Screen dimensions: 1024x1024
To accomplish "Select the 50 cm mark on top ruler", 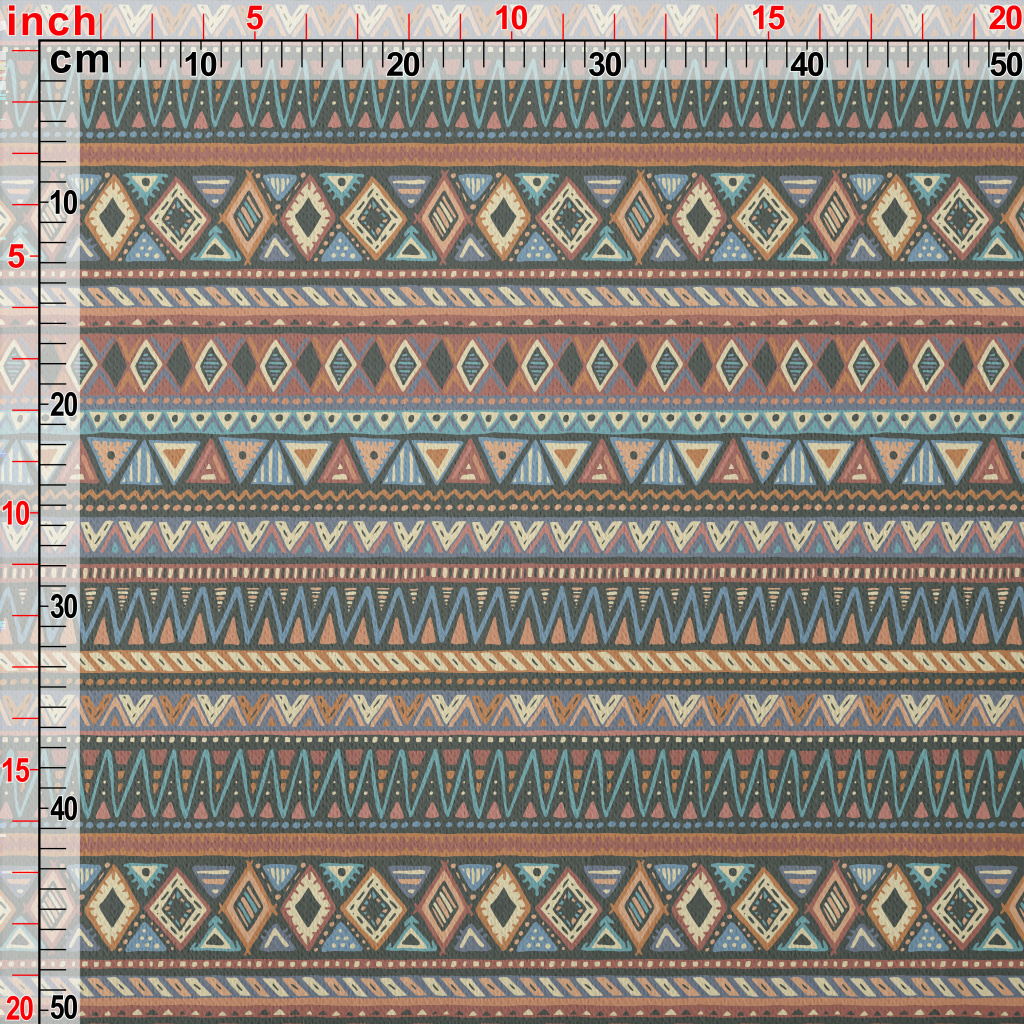I will (x=1004, y=65).
